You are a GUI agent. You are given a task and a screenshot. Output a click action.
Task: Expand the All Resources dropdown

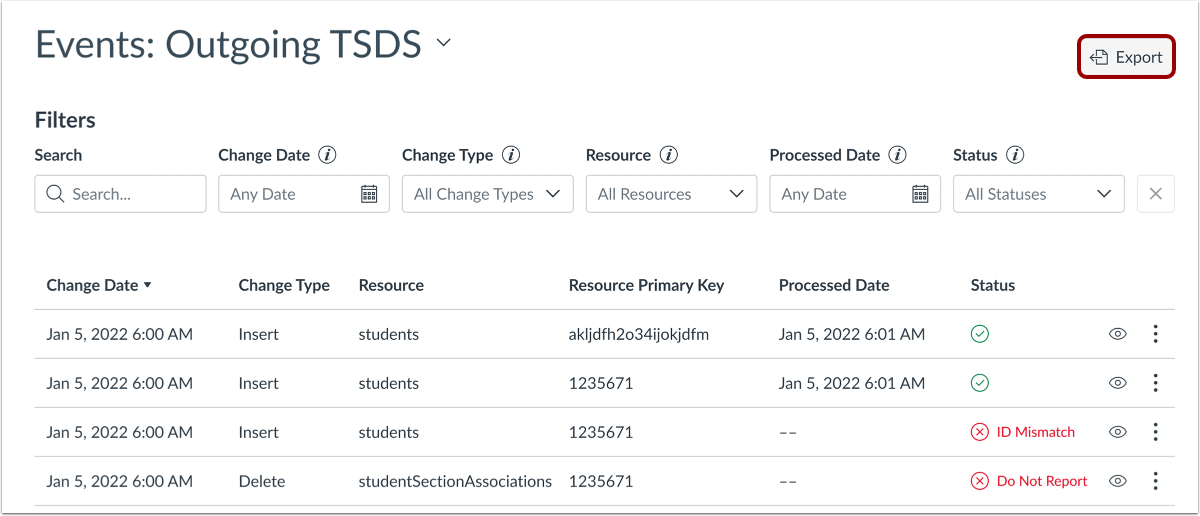point(672,194)
